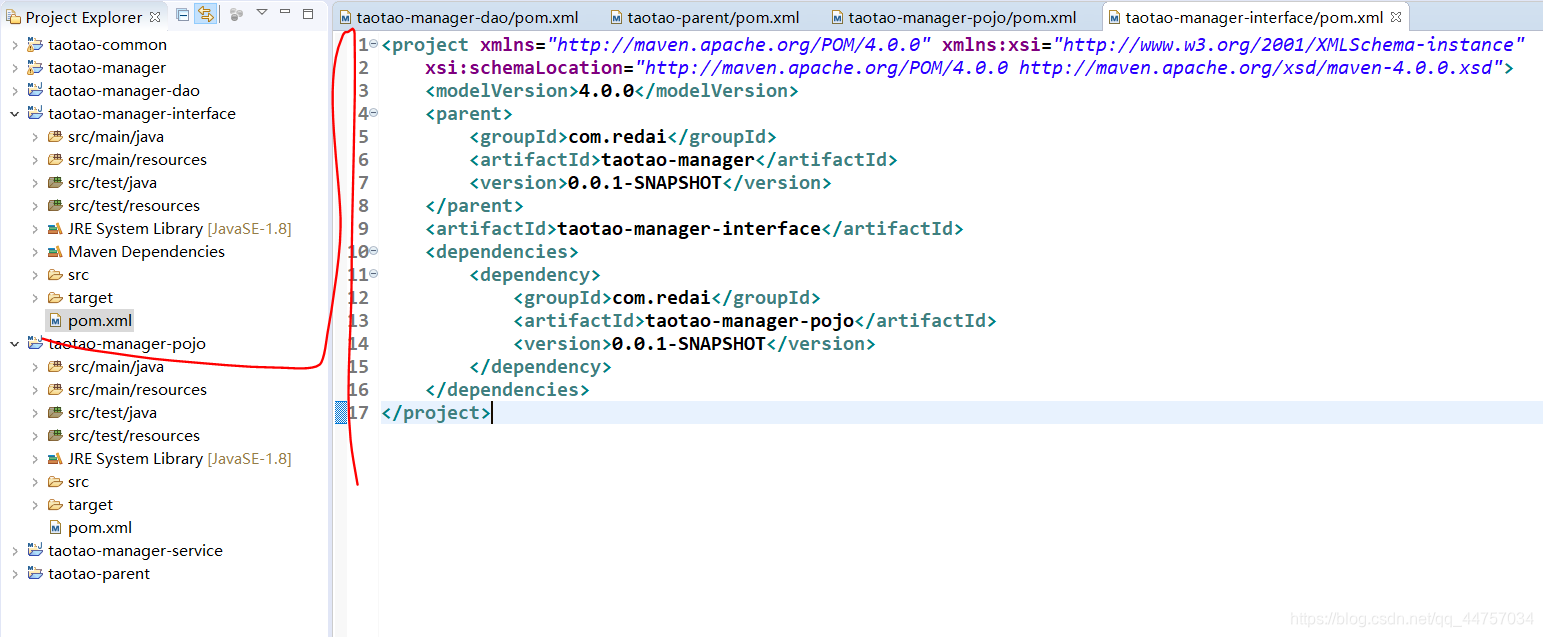Click artifactId taotao-manager-interface on line 9
Image resolution: width=1543 pixels, height=637 pixels.
click(x=689, y=229)
